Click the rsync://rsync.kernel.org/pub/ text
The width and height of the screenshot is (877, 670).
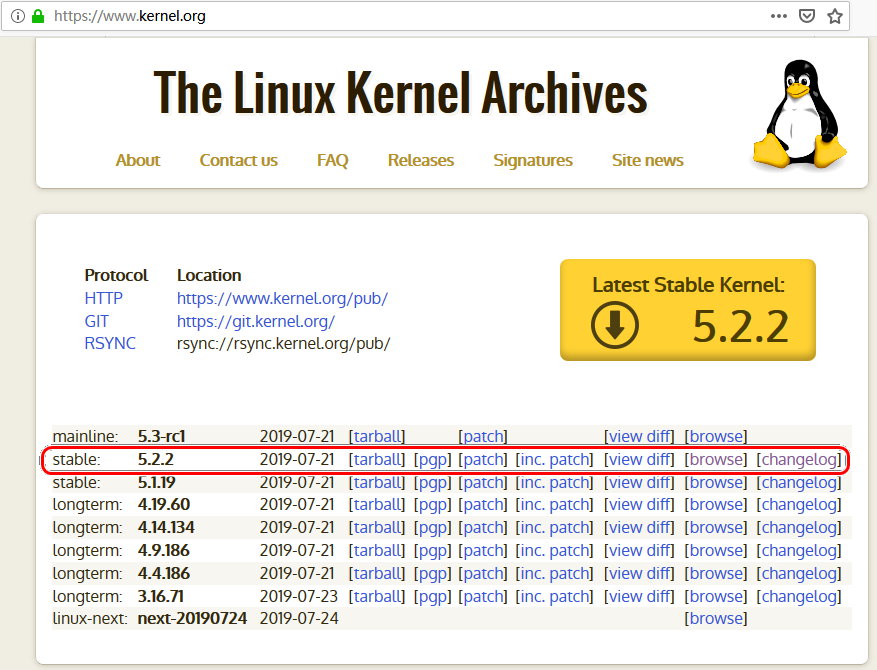coord(284,343)
